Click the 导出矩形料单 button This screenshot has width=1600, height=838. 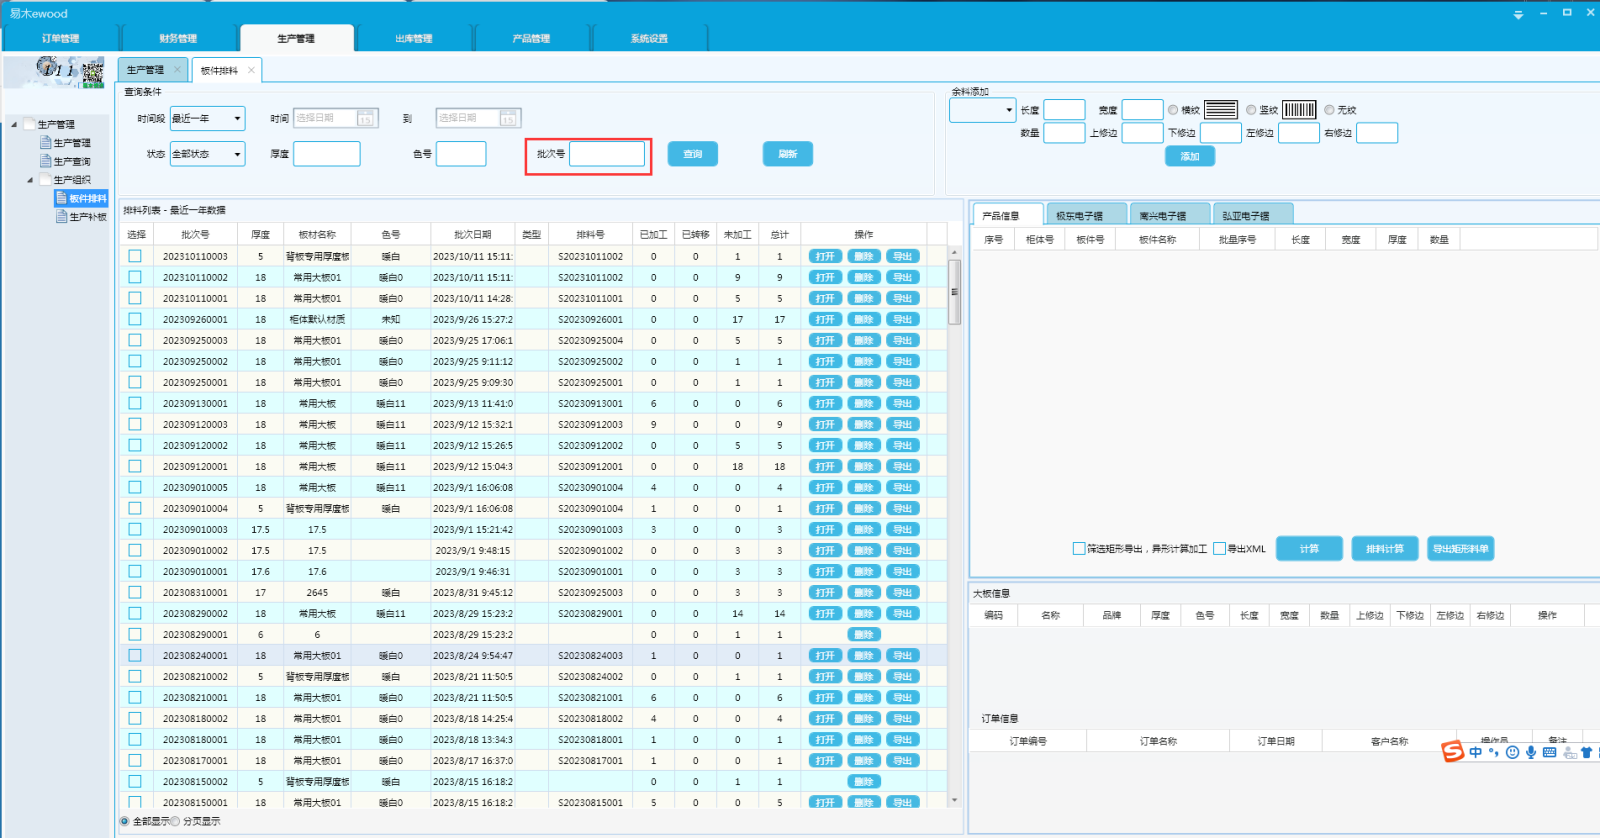1461,548
